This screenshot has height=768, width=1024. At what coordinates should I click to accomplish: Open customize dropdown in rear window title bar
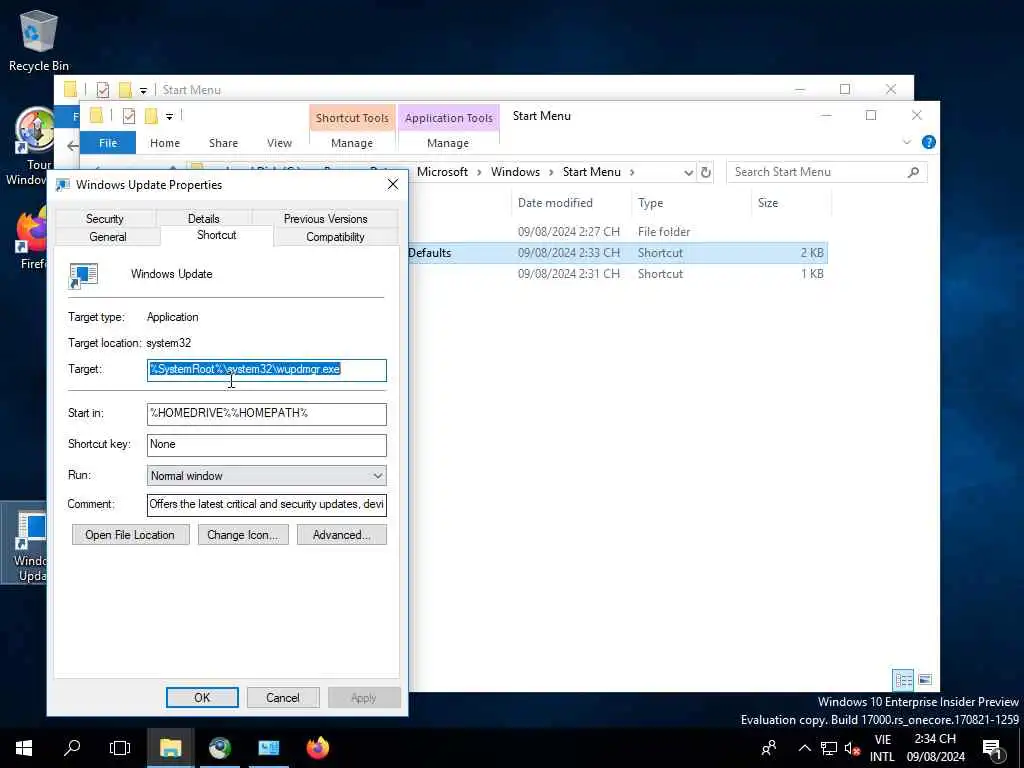point(143,91)
